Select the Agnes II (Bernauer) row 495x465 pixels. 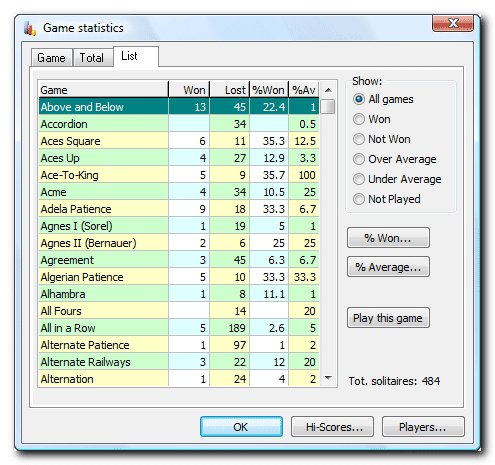click(179, 243)
